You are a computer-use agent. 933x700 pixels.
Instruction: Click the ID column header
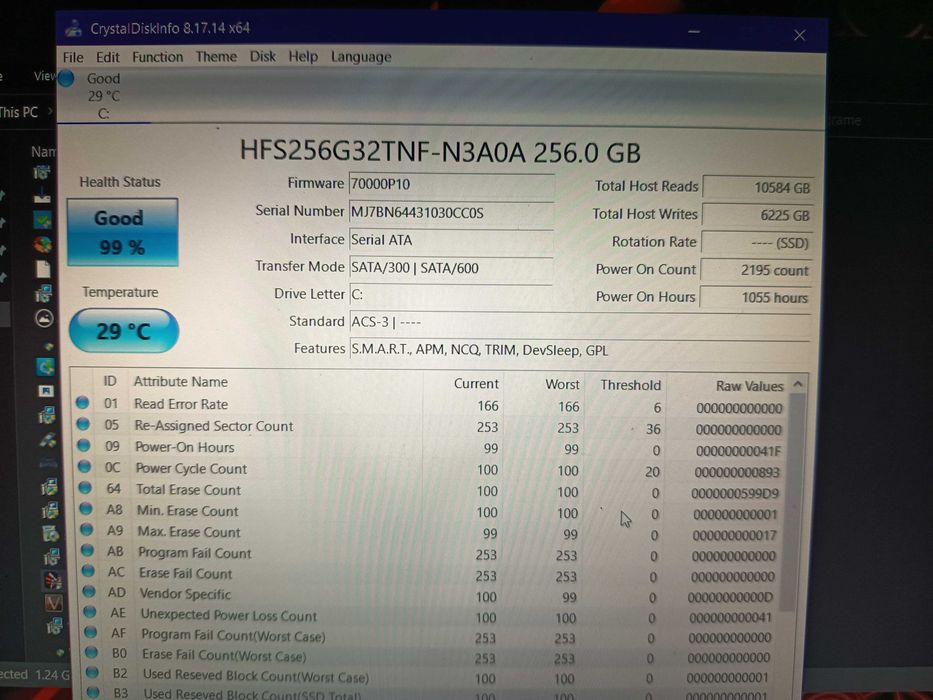(110, 381)
